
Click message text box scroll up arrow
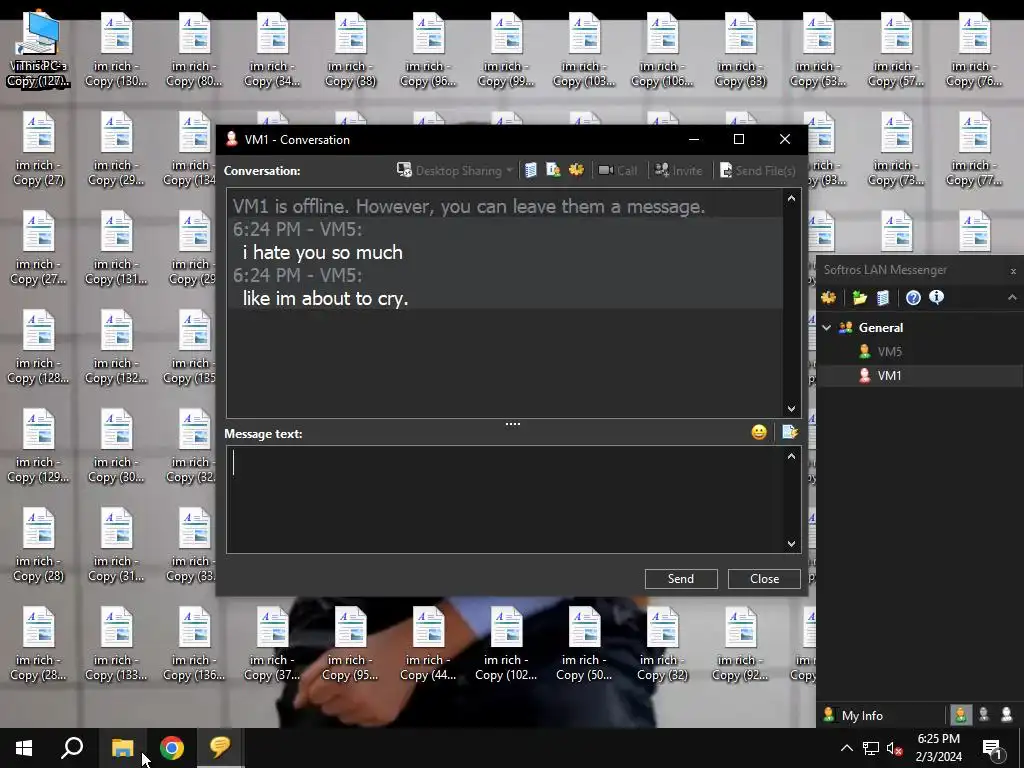coord(792,456)
